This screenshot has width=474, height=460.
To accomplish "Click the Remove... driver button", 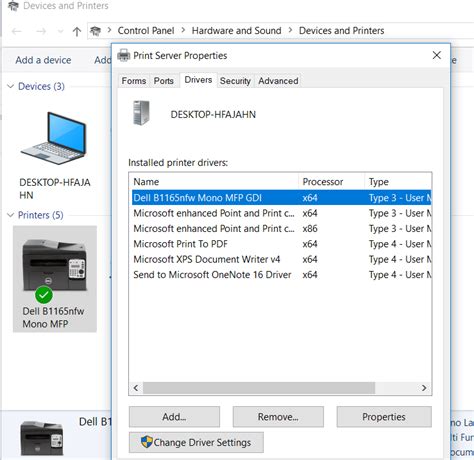I will [278, 417].
